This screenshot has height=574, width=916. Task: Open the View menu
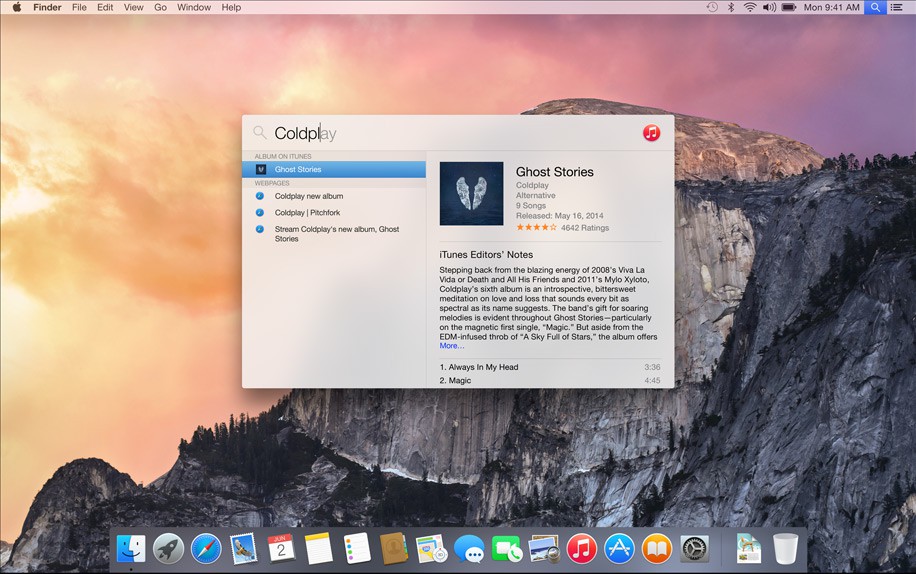133,7
